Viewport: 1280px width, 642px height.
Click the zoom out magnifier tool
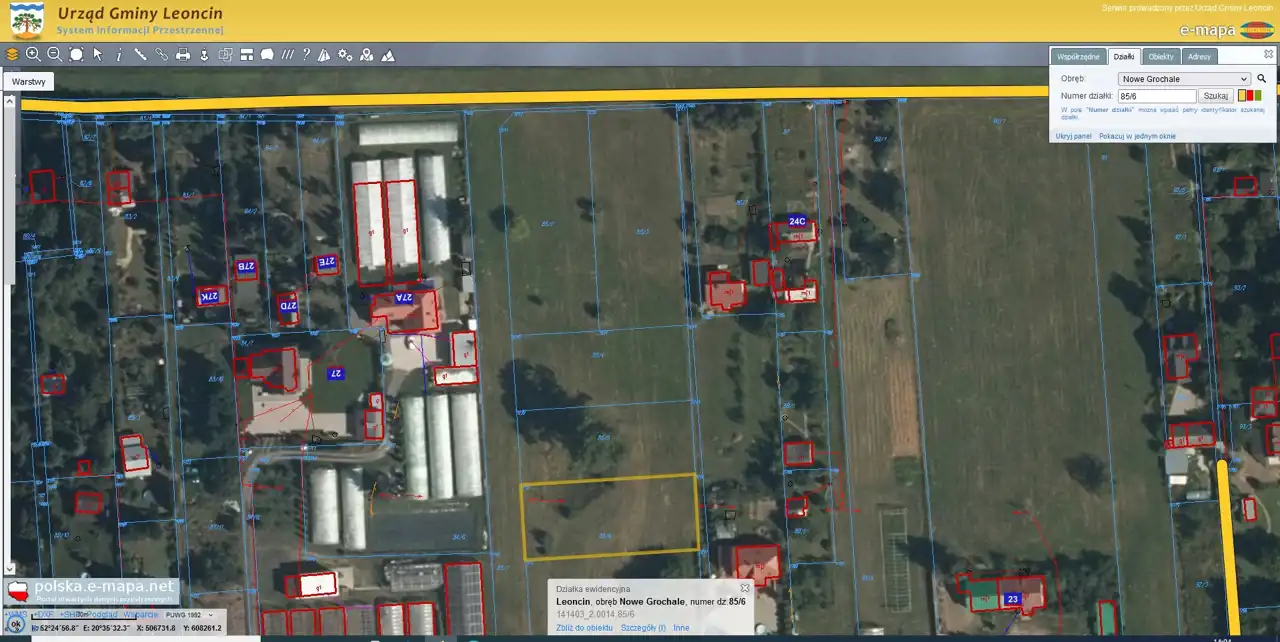point(54,55)
